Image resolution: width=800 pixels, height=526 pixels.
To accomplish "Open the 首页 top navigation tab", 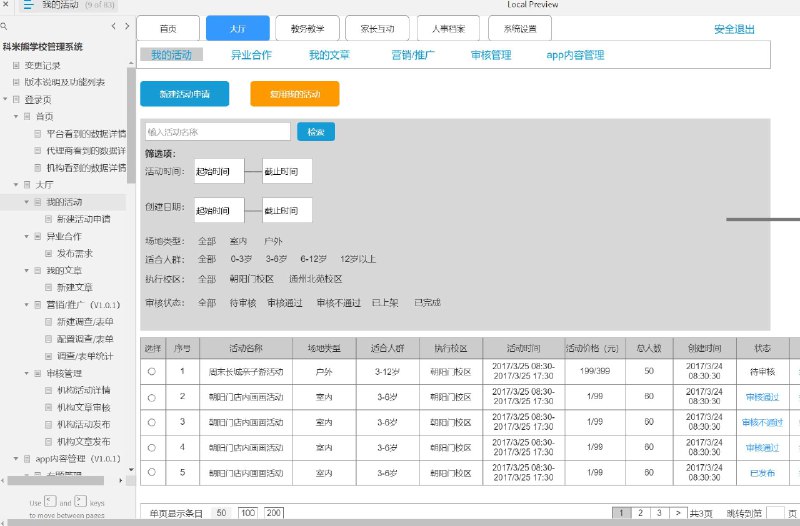I will click(168, 29).
